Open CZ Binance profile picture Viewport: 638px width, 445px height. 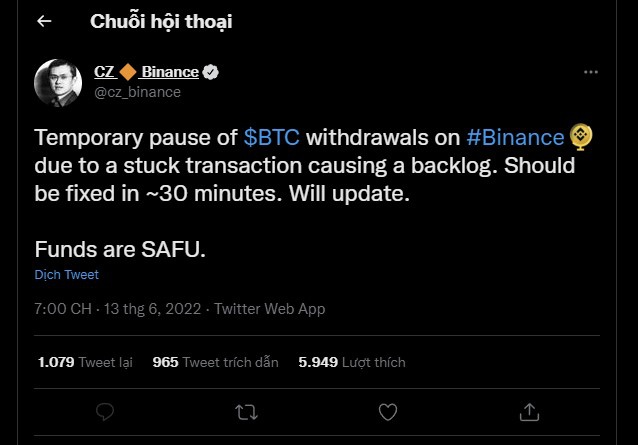pyautogui.click(x=58, y=83)
